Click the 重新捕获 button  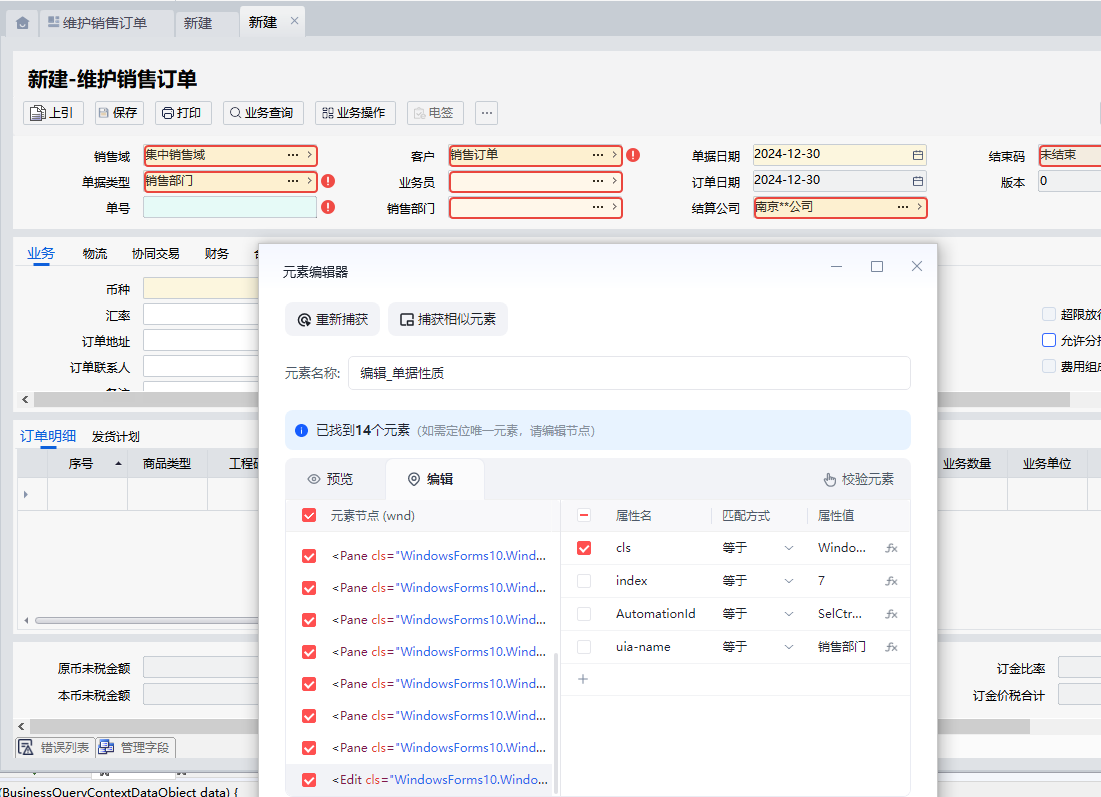point(332,320)
